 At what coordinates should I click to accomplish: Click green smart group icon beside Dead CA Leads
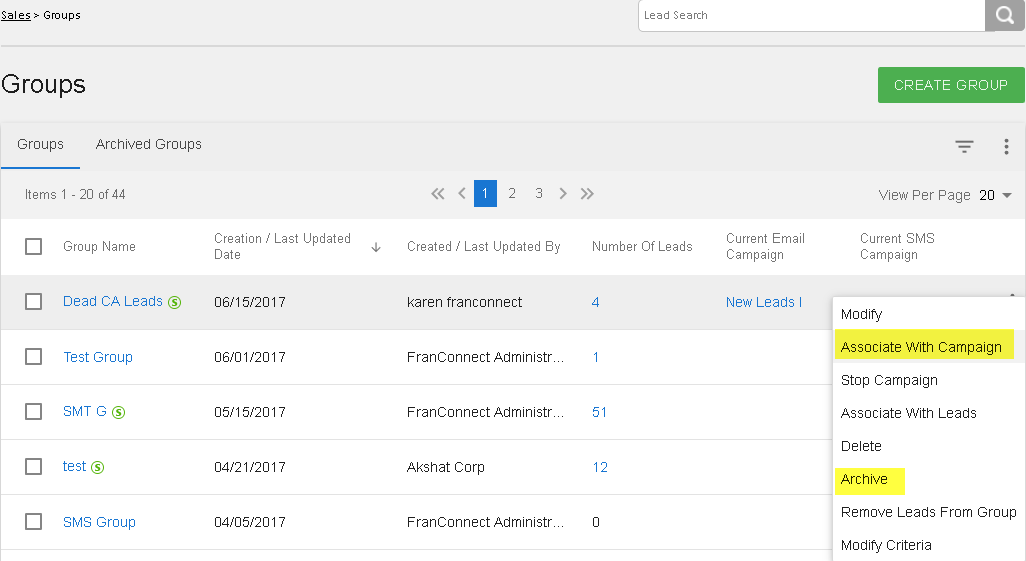pyautogui.click(x=175, y=302)
